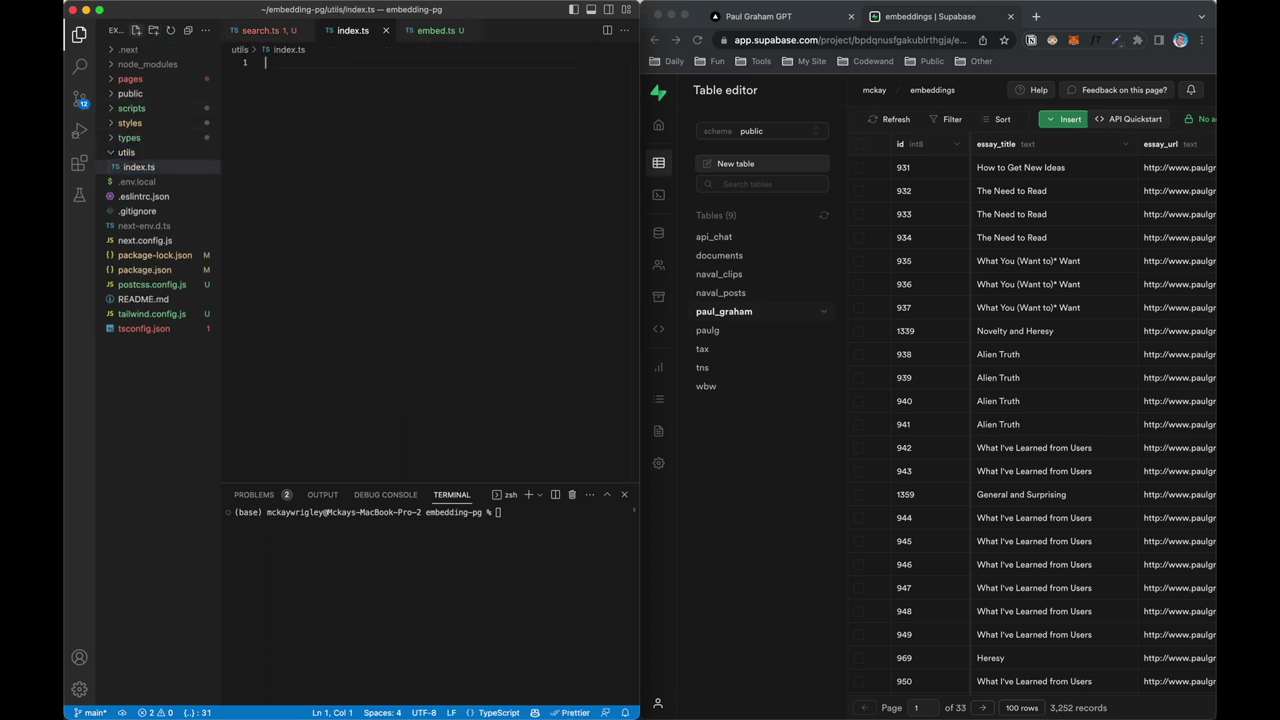Open Supabase Home icon in sidebar
This screenshot has height=720, width=1280.
(x=658, y=125)
